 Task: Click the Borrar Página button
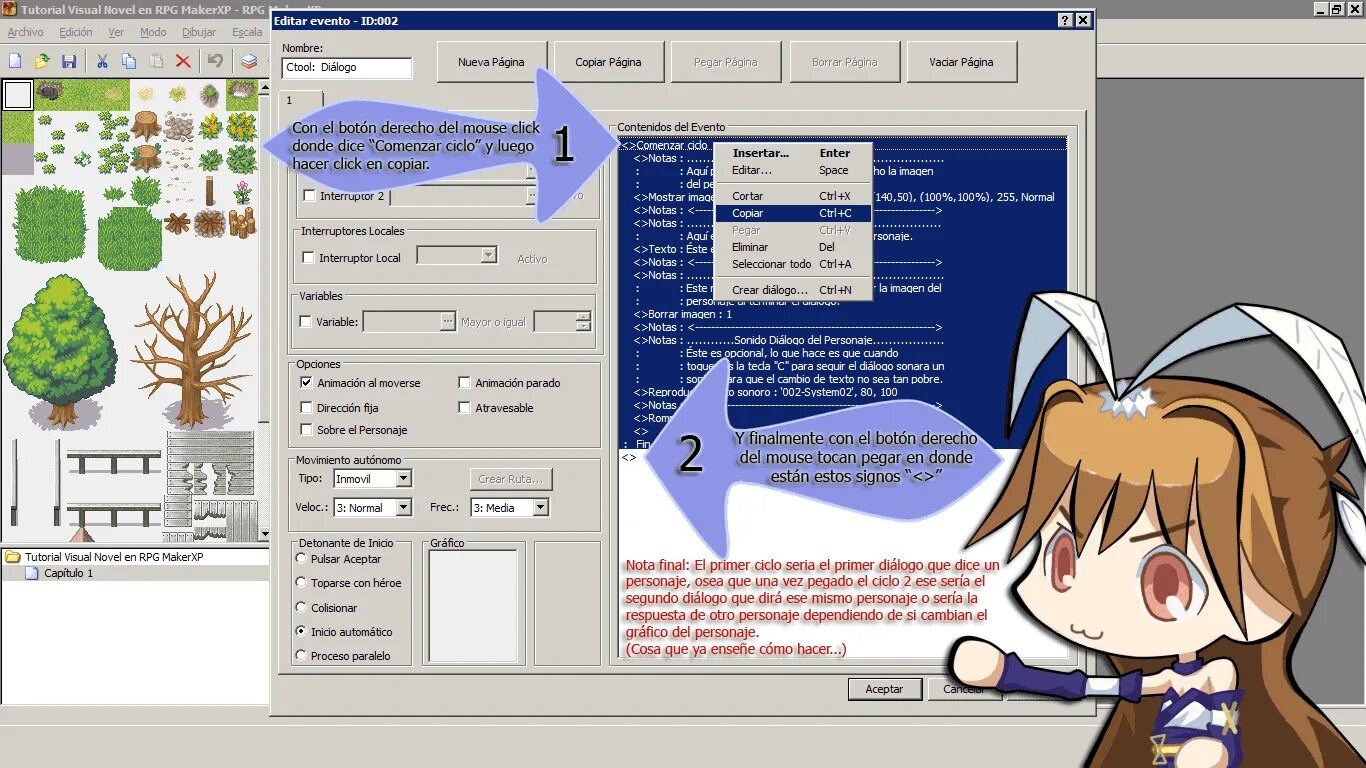[x=845, y=62]
